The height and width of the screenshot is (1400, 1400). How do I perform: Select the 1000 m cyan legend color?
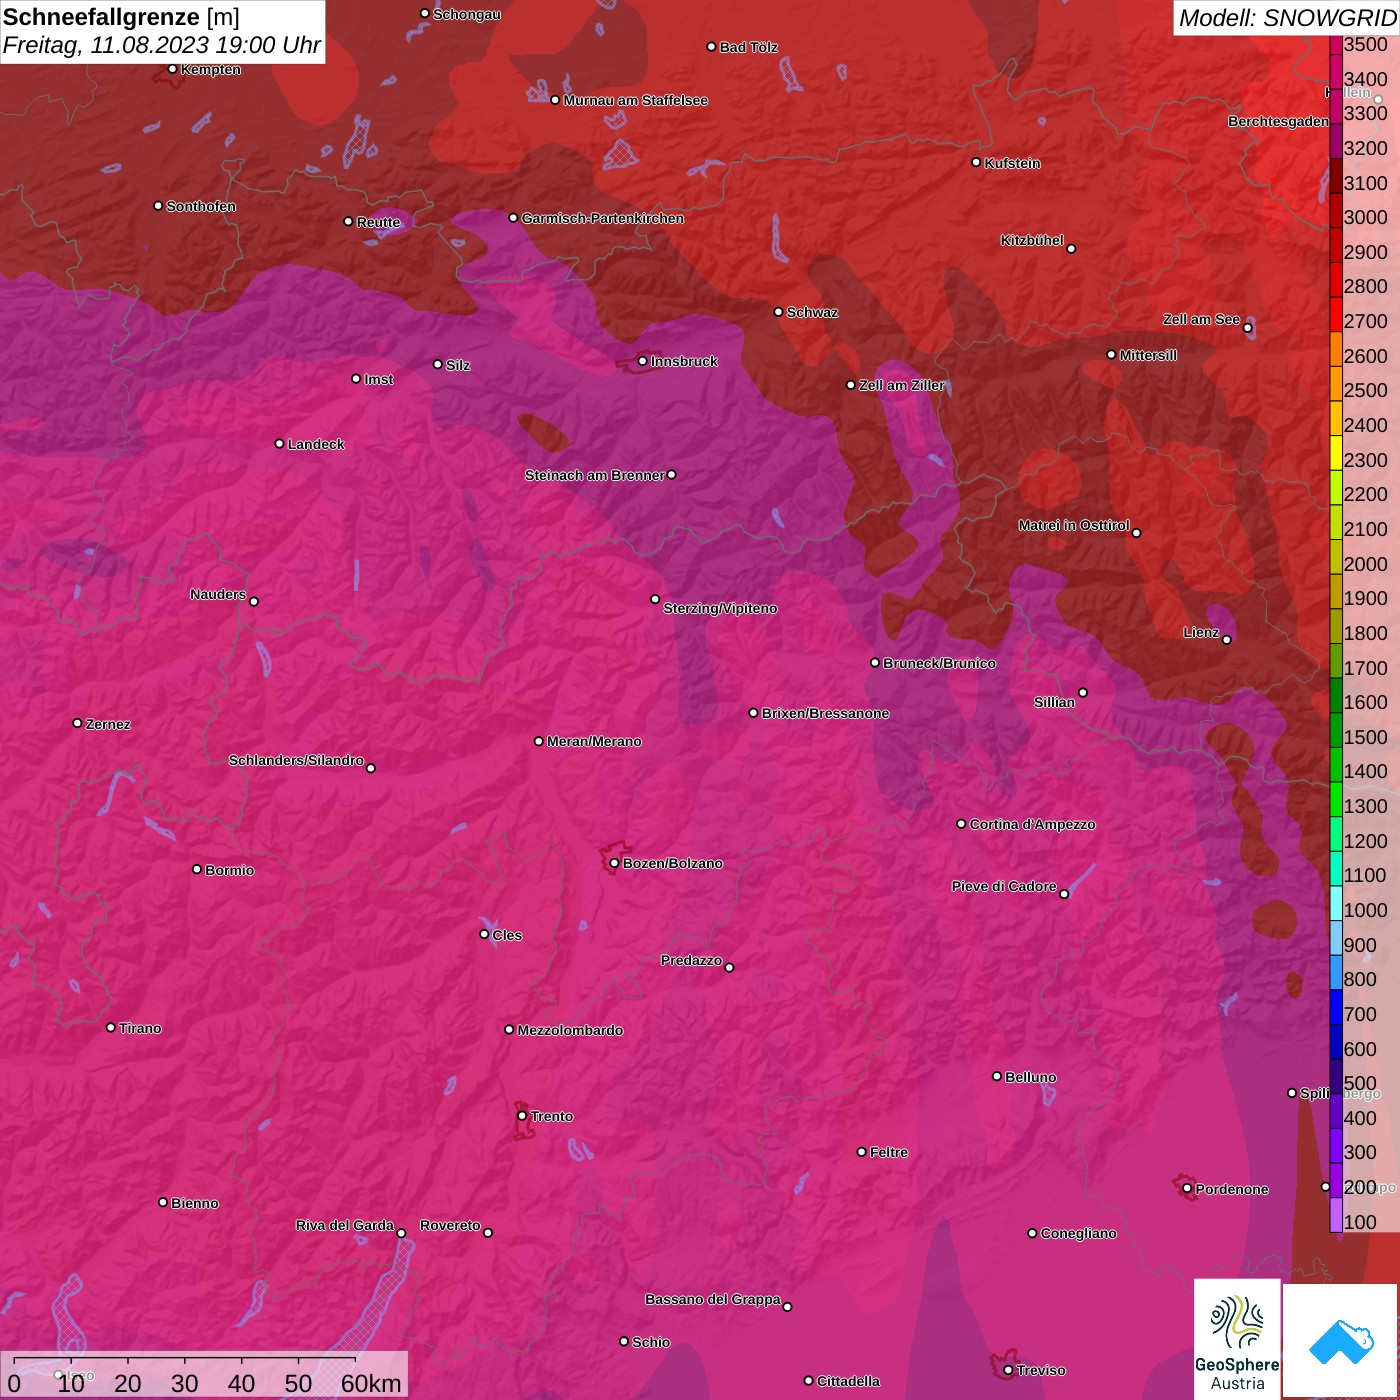click(x=1336, y=903)
